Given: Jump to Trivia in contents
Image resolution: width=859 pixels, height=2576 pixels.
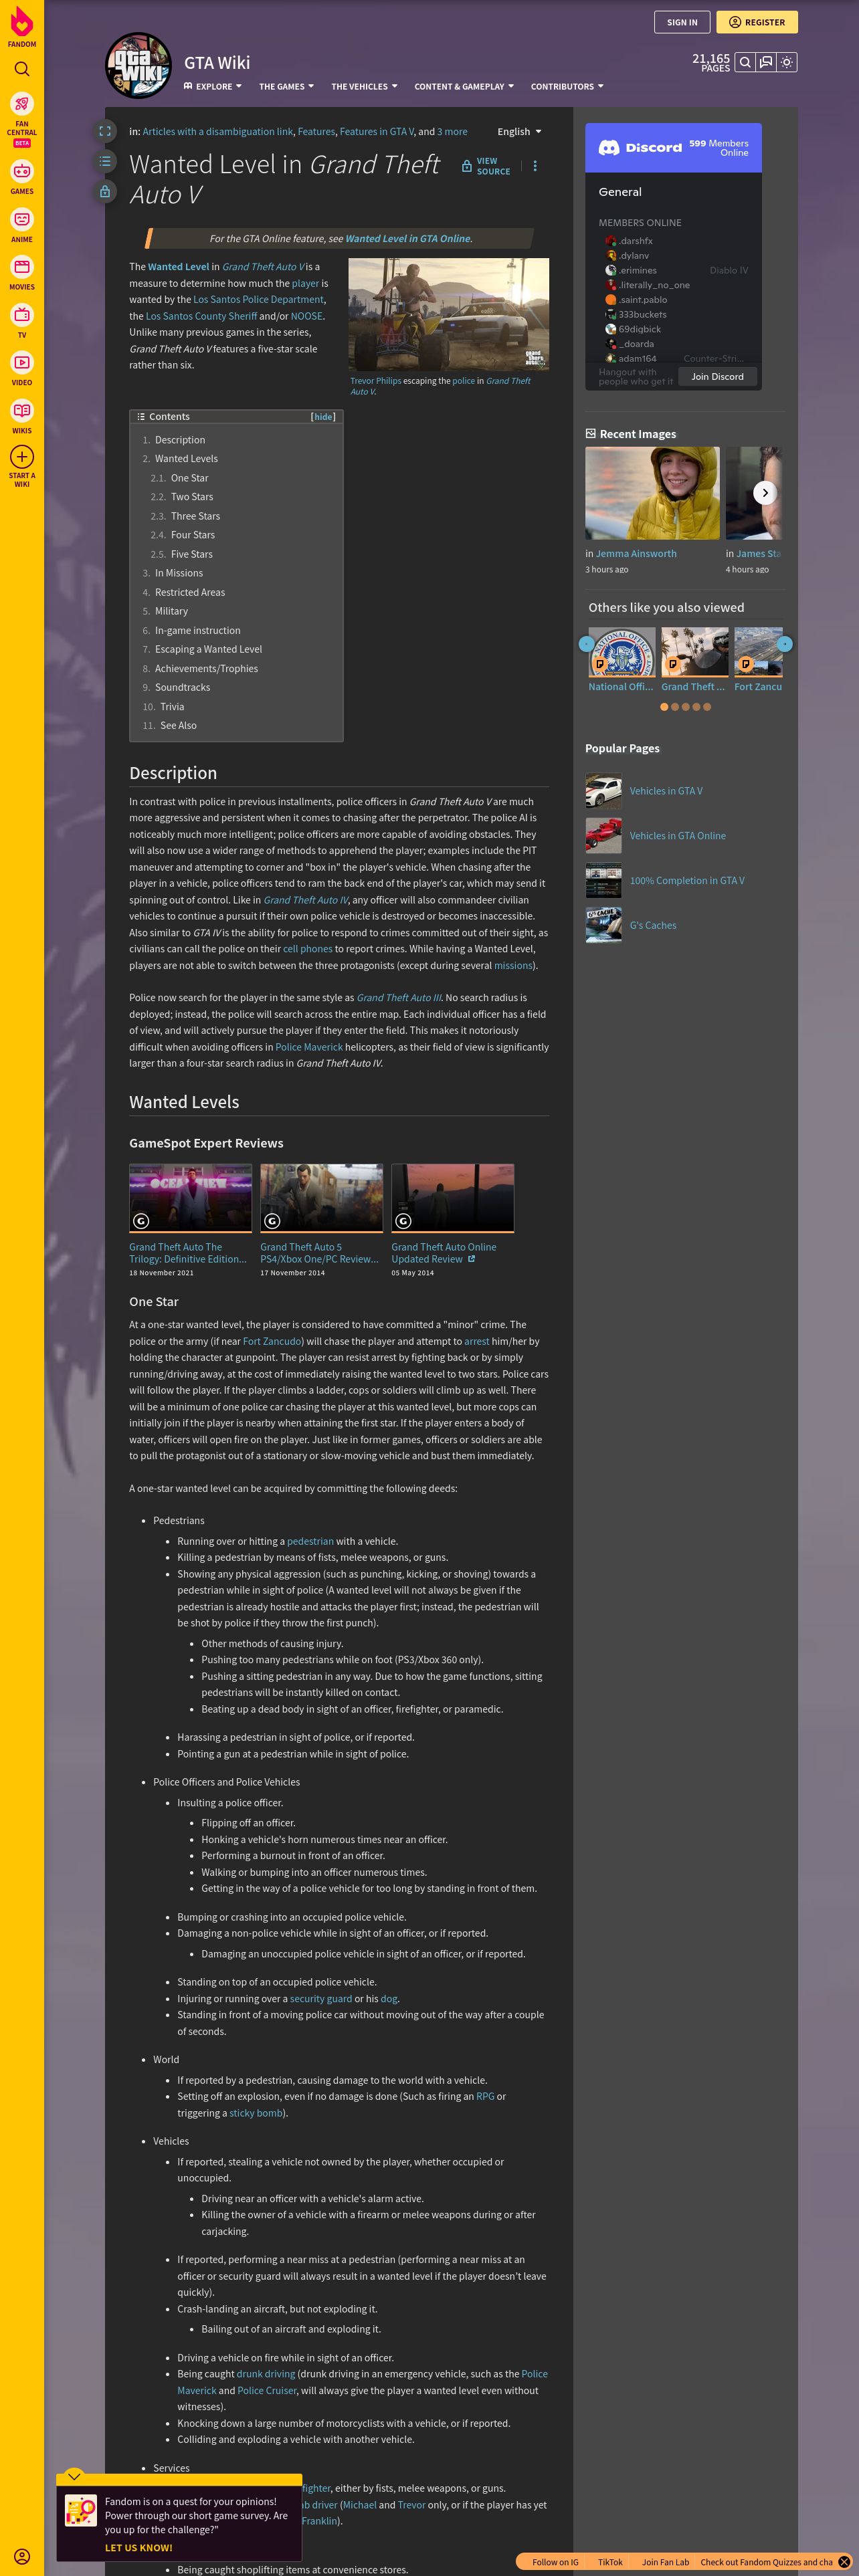Looking at the screenshot, I should click(x=172, y=706).
